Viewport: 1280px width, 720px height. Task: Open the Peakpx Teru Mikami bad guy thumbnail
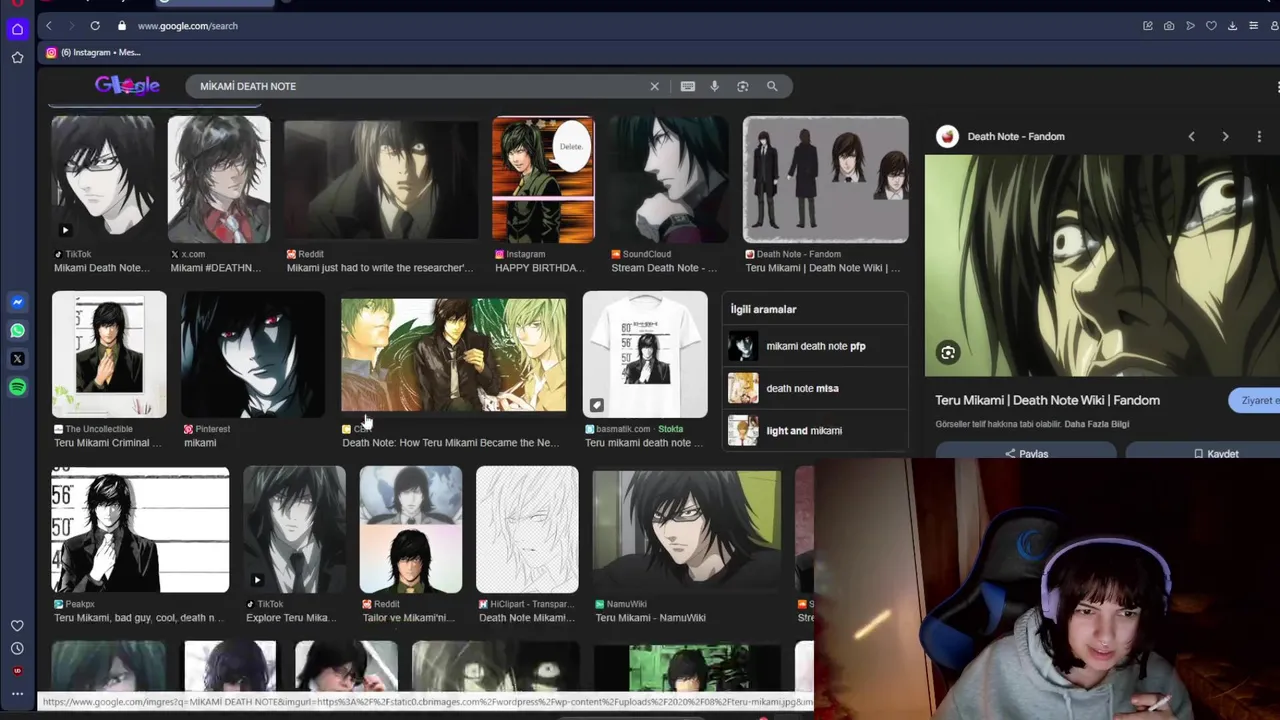pyautogui.click(x=140, y=530)
